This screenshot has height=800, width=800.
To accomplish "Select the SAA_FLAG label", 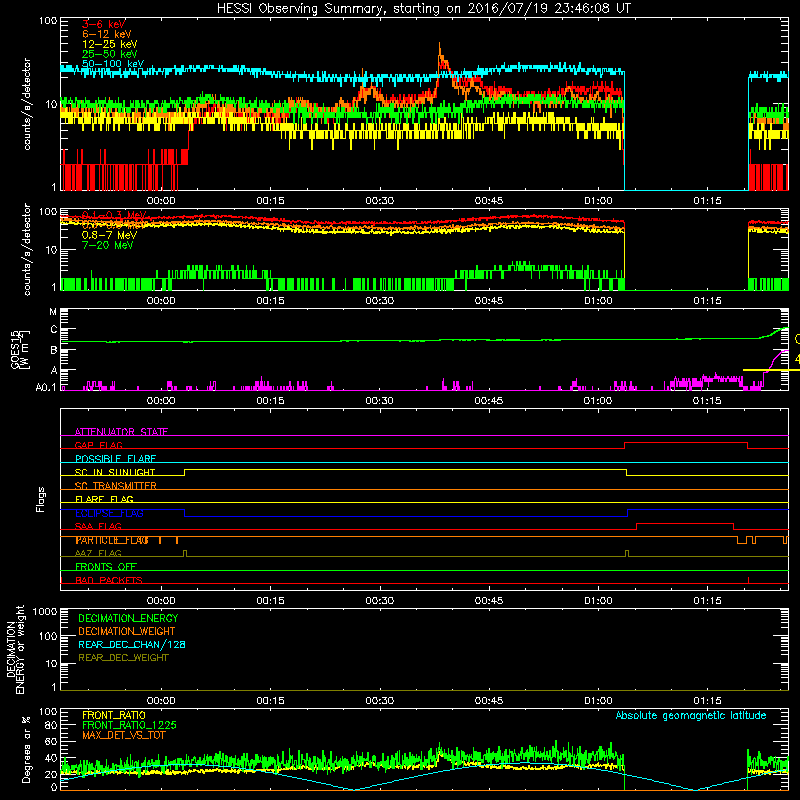I will pos(98,526).
